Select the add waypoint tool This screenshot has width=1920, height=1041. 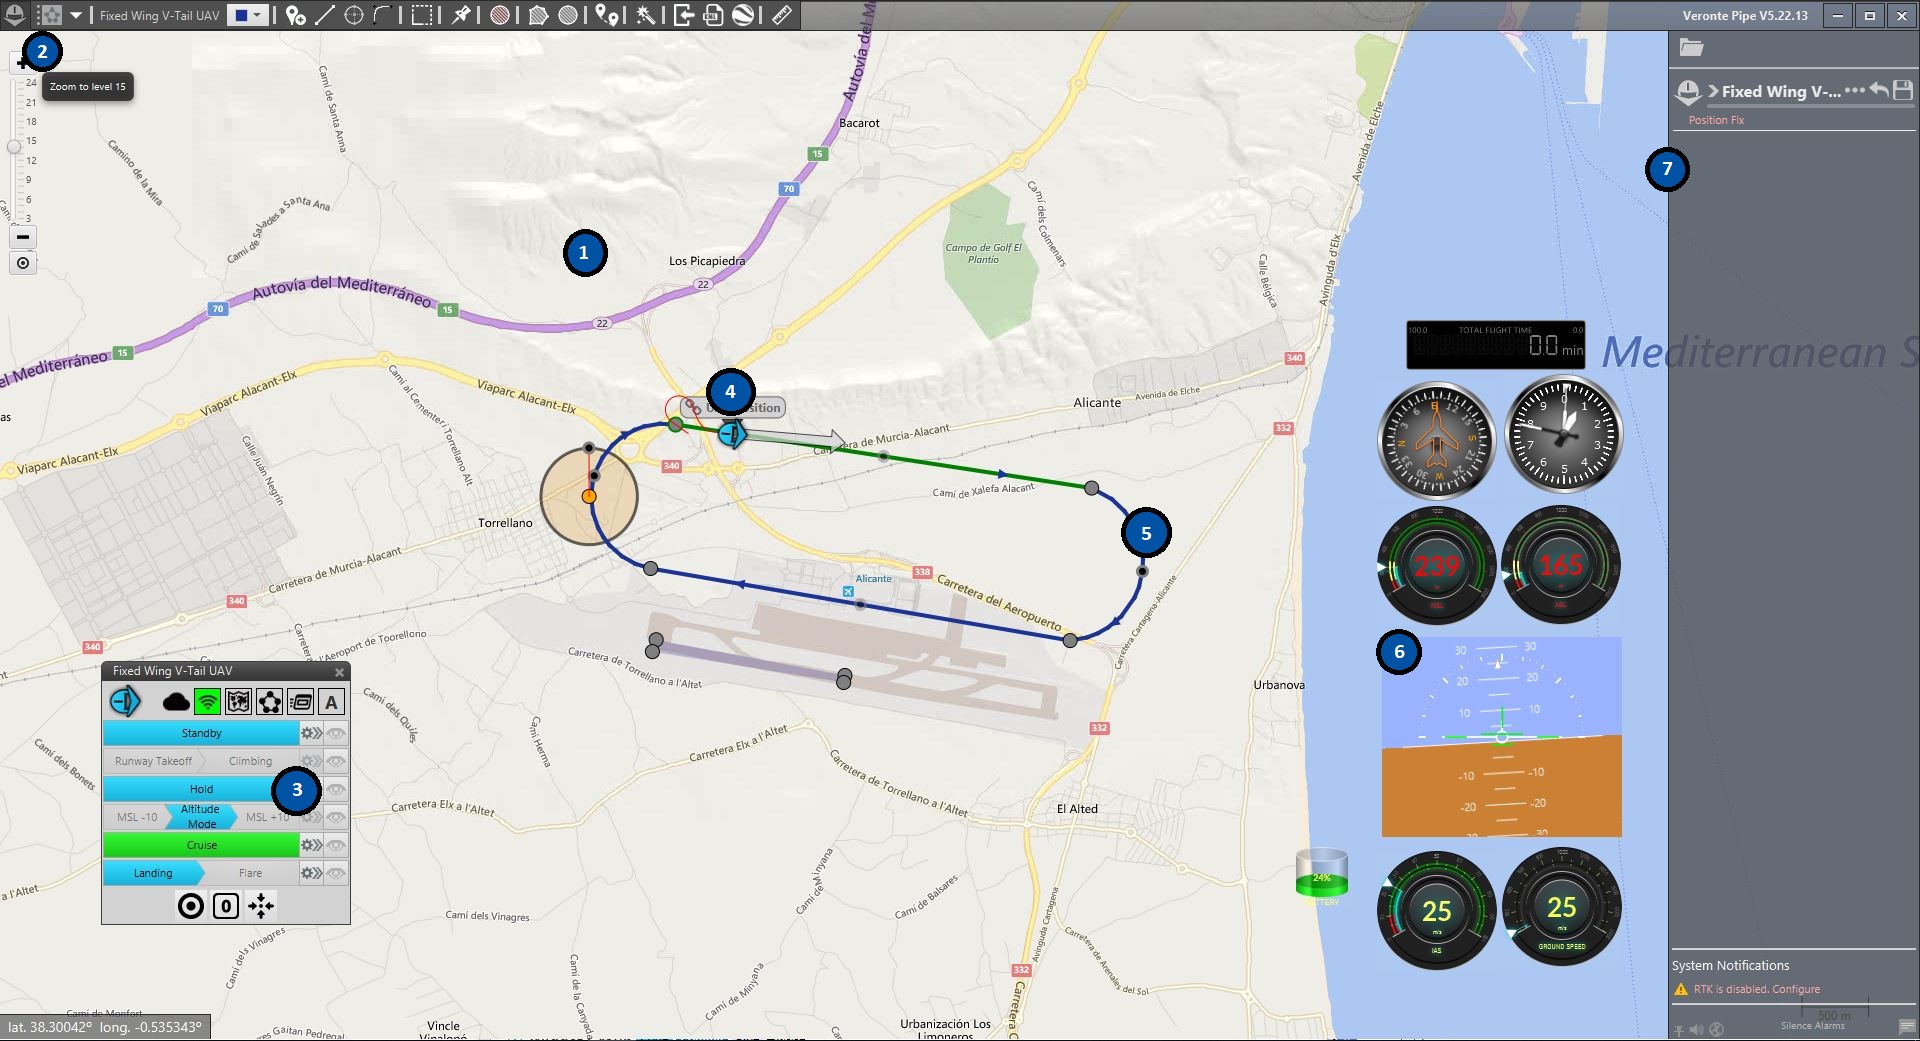click(295, 15)
